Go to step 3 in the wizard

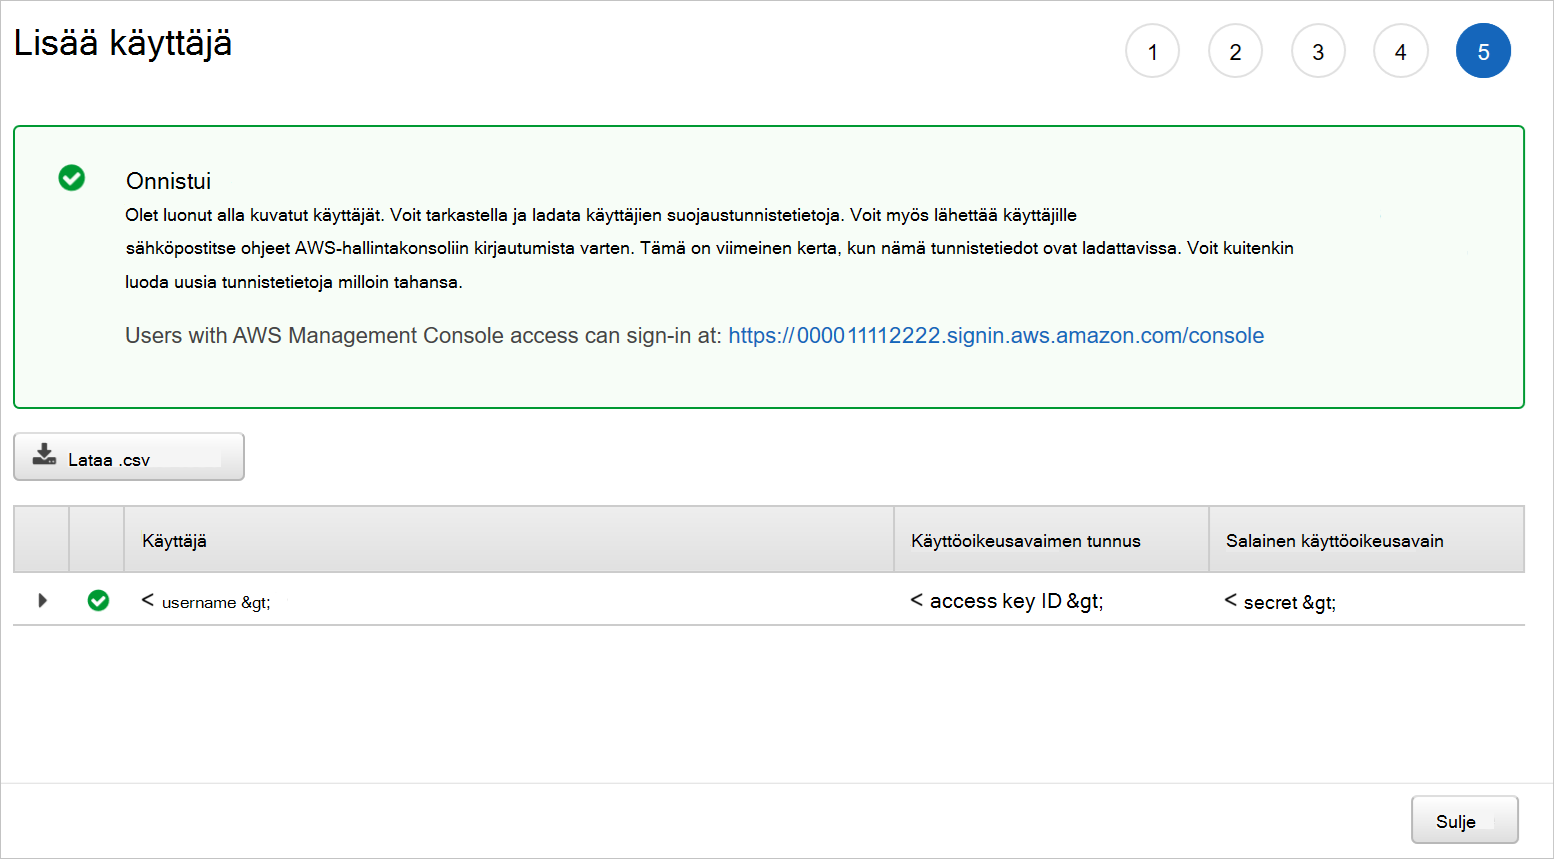[1318, 51]
